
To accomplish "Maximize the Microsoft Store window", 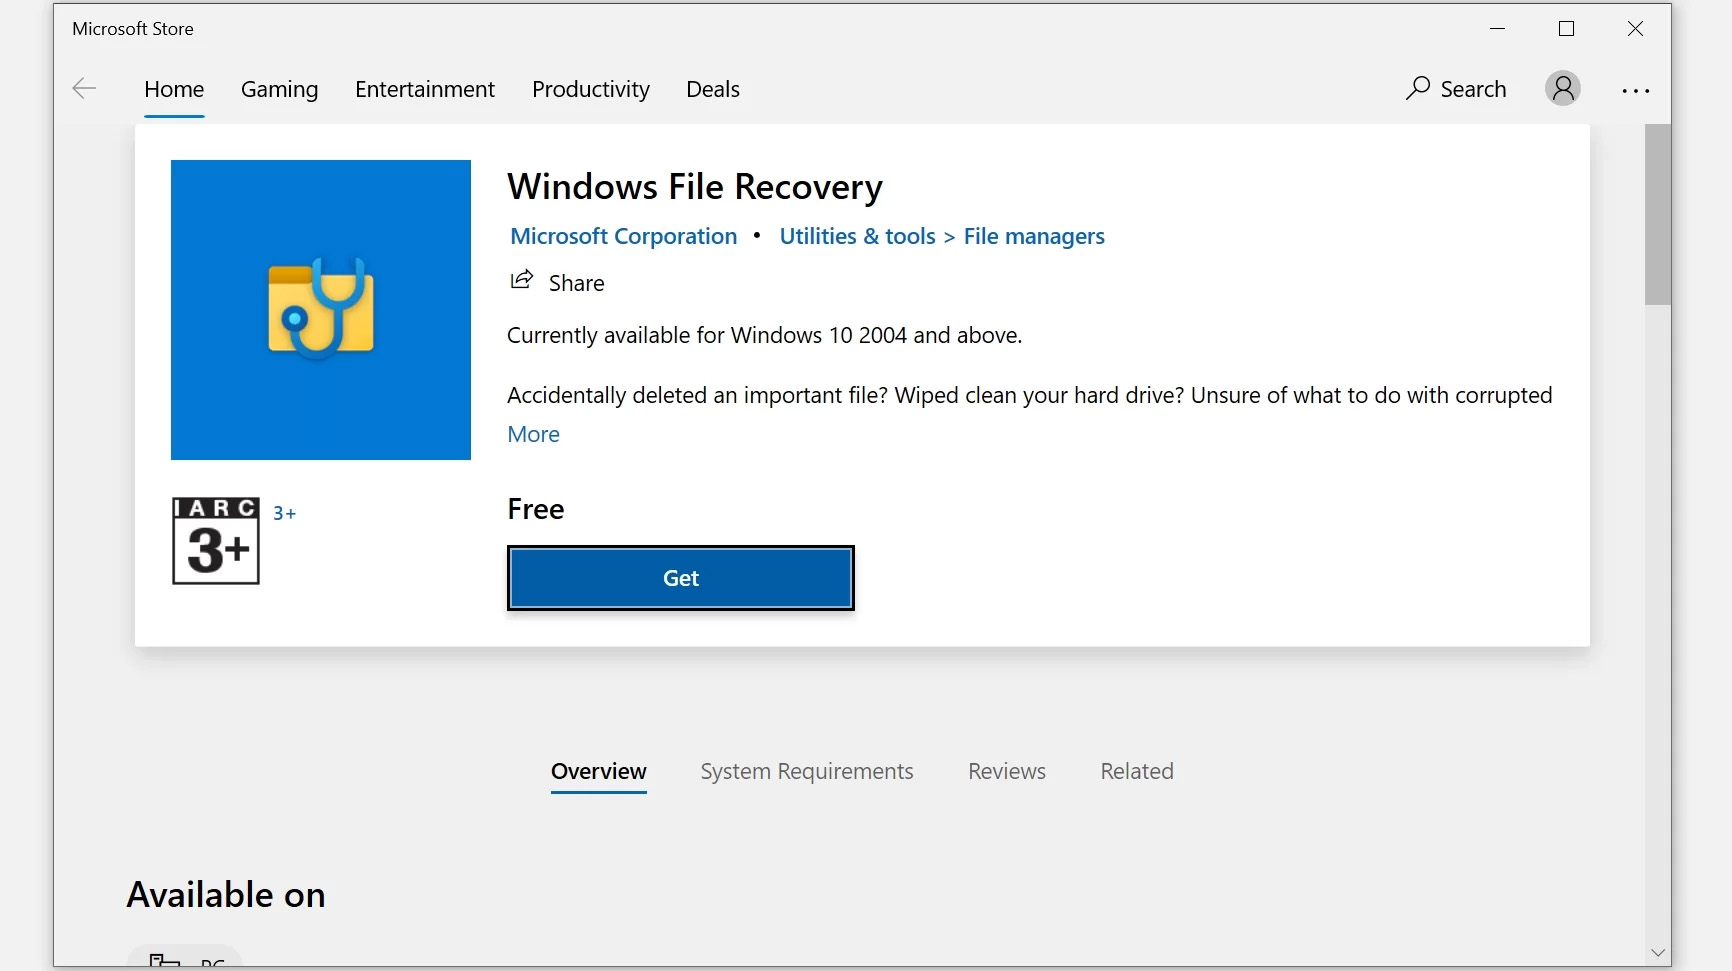I will (x=1567, y=29).
